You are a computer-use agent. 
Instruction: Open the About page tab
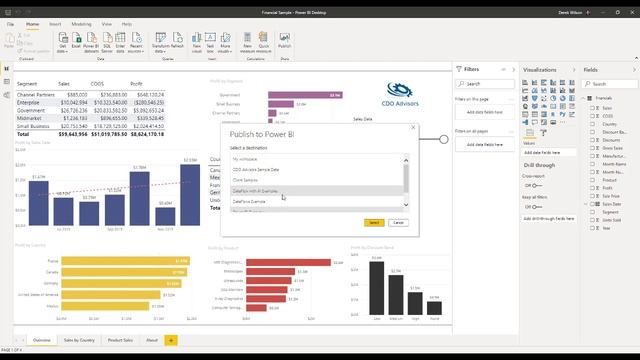point(152,340)
